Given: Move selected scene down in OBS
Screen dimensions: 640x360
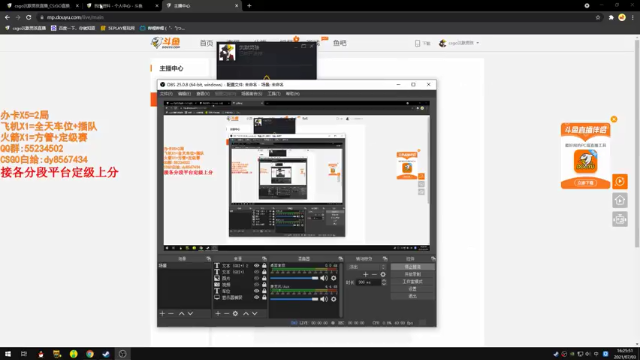Looking at the screenshot, I should pyautogui.click(x=190, y=313).
